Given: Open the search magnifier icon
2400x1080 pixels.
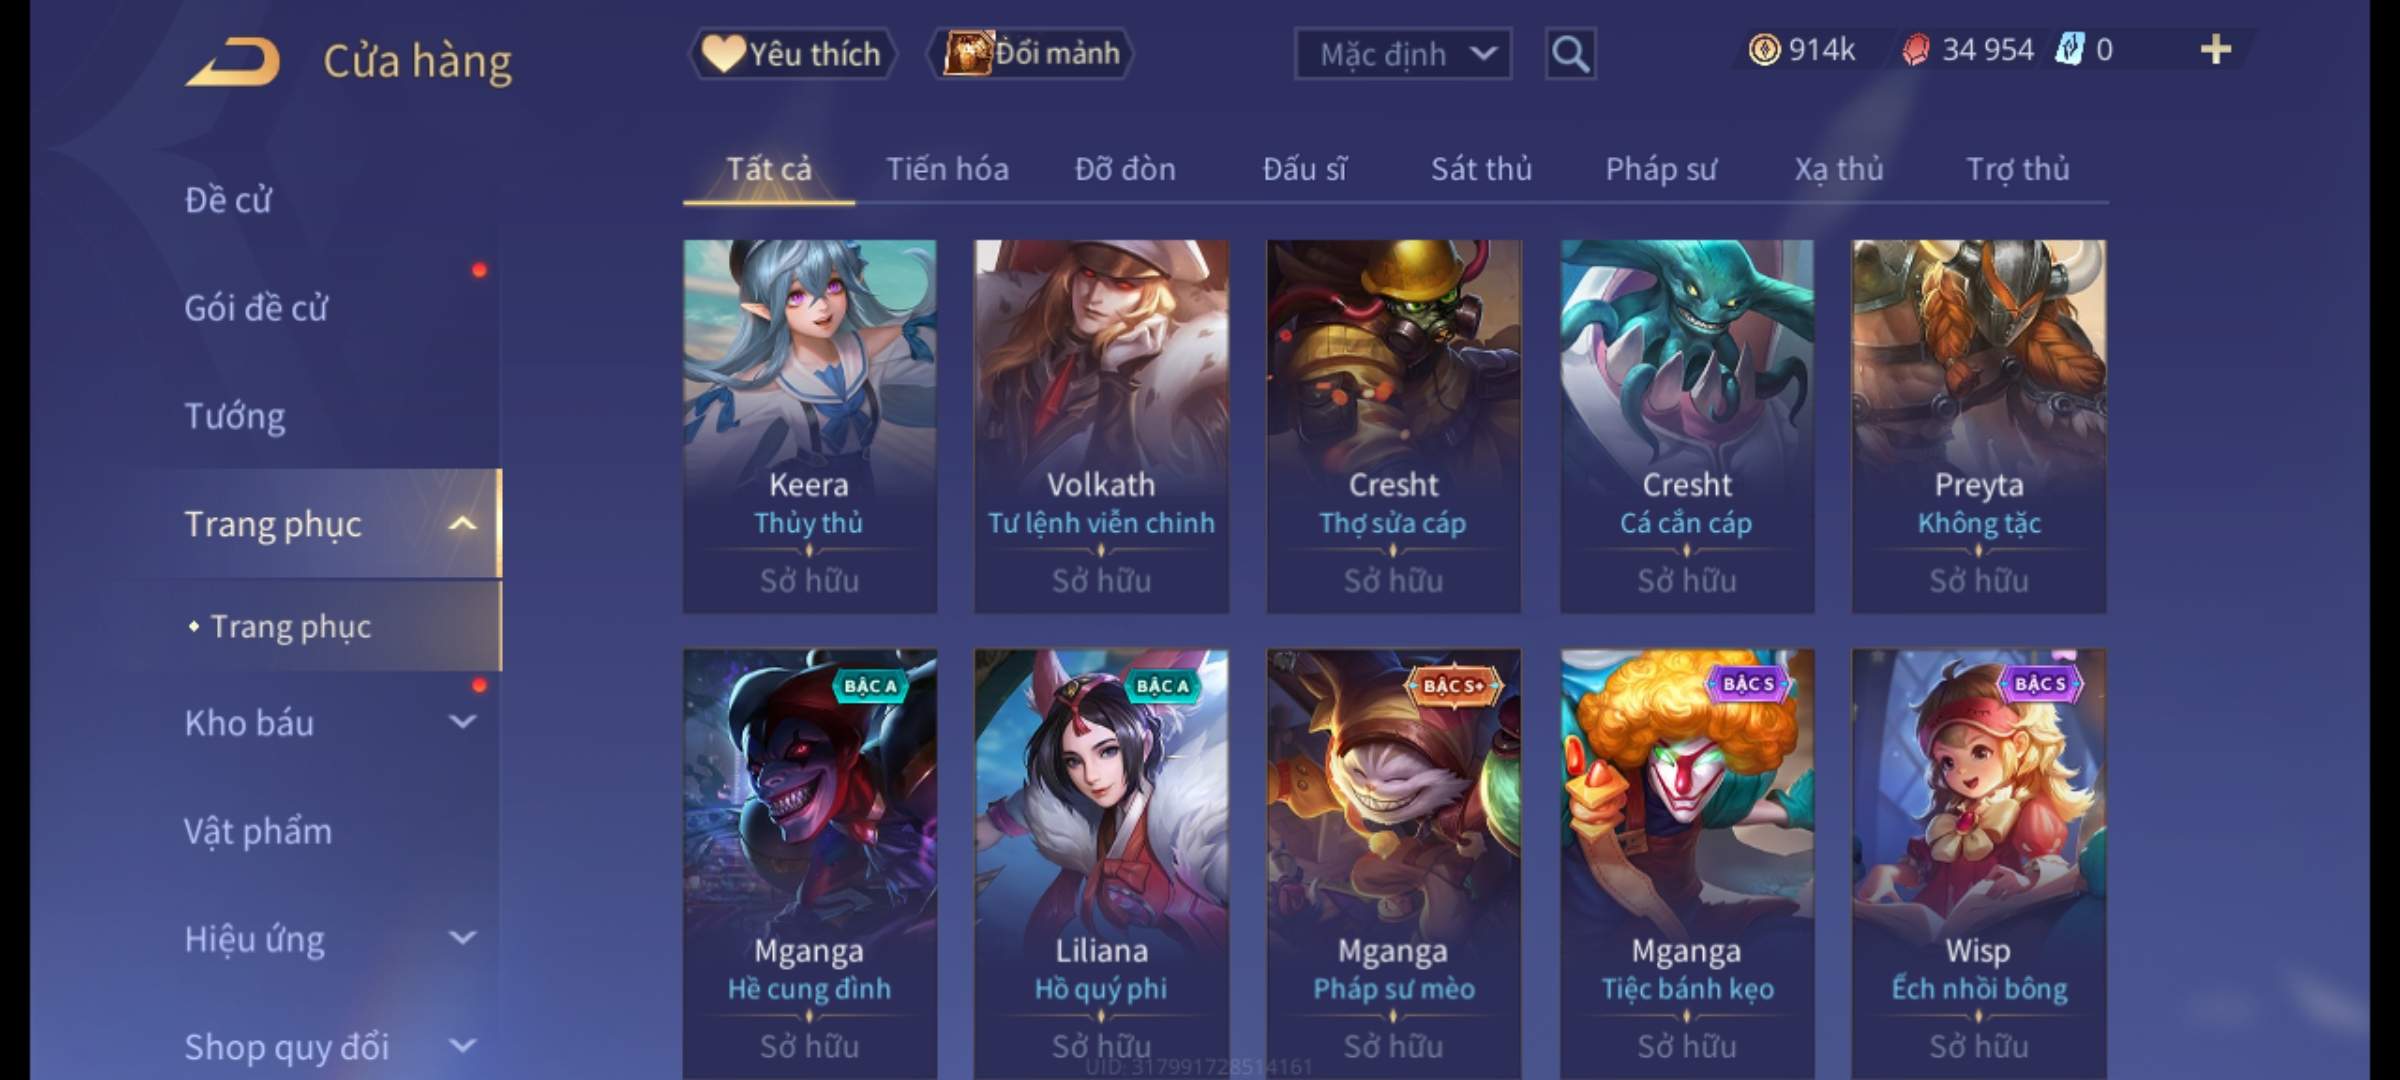Looking at the screenshot, I should click(x=1570, y=53).
